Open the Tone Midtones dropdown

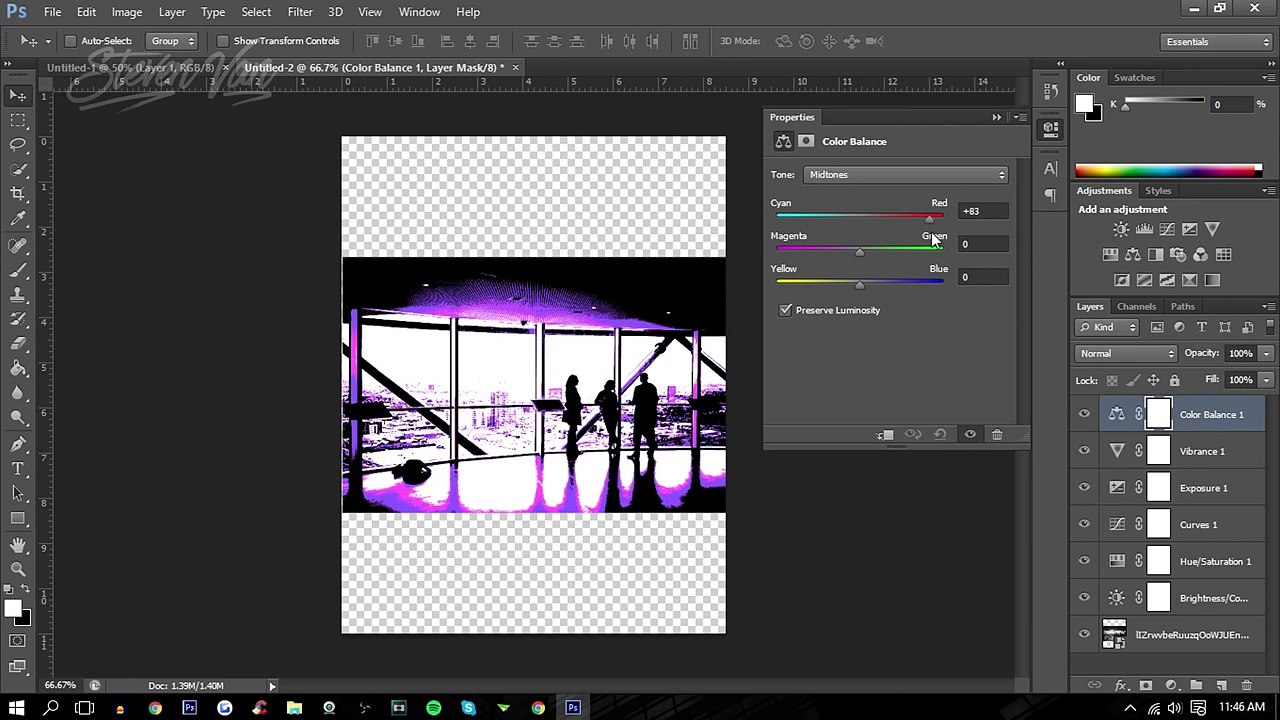pyautogui.click(x=906, y=175)
